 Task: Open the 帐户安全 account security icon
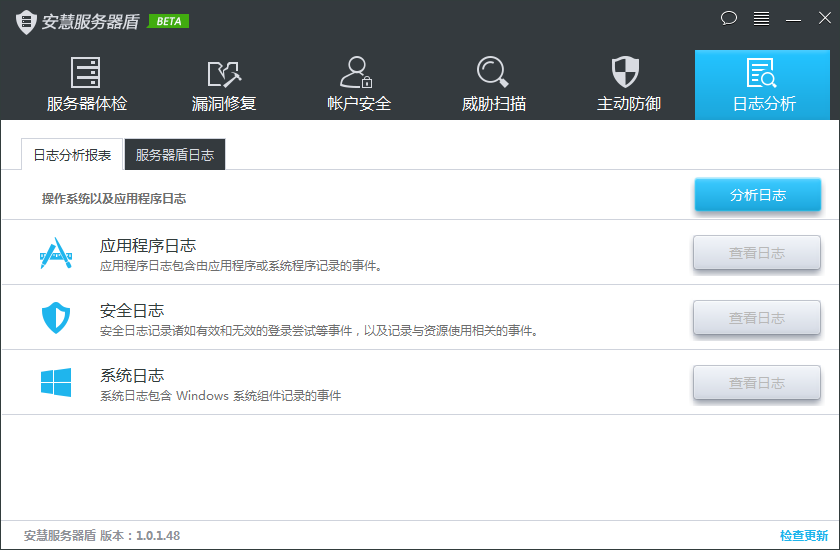(358, 73)
